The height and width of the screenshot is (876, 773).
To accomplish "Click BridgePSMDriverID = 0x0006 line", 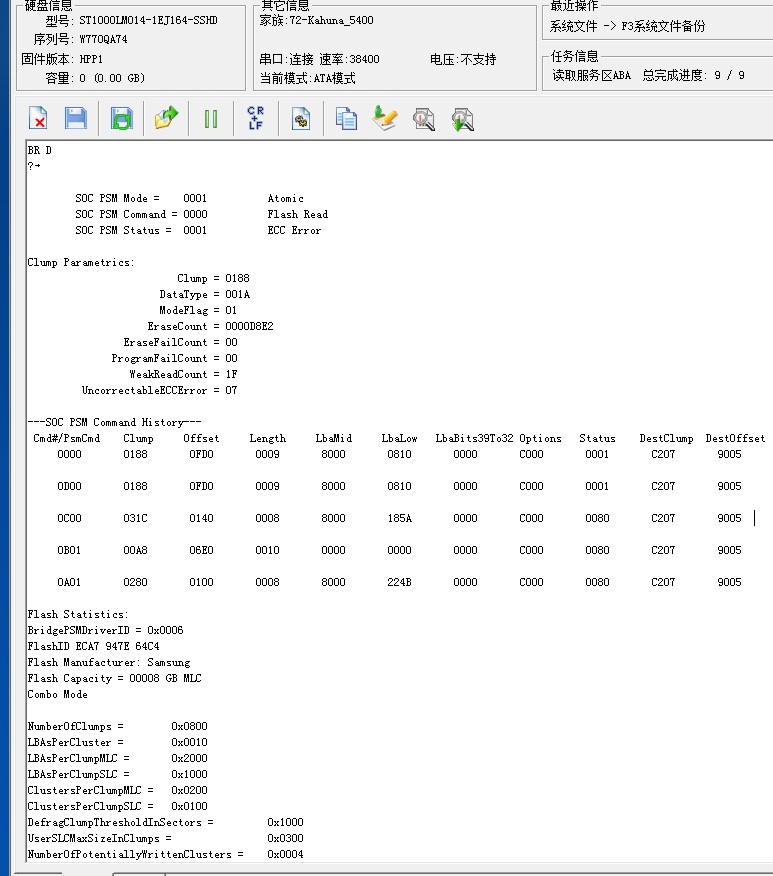I will [x=106, y=630].
